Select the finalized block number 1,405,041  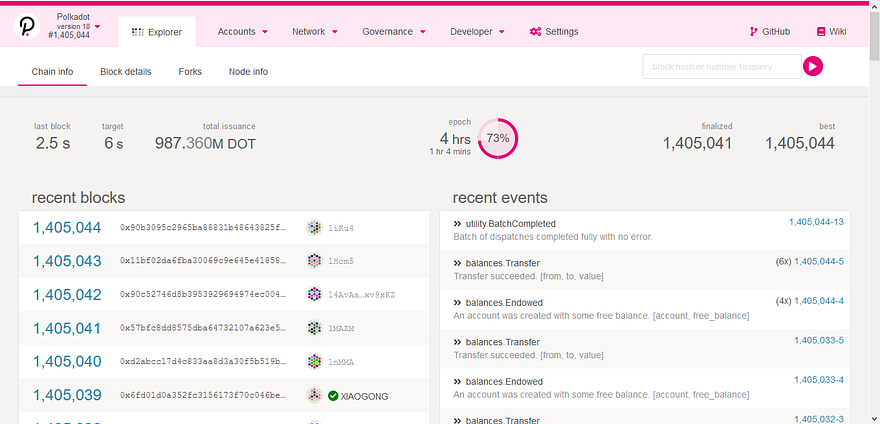pos(697,143)
